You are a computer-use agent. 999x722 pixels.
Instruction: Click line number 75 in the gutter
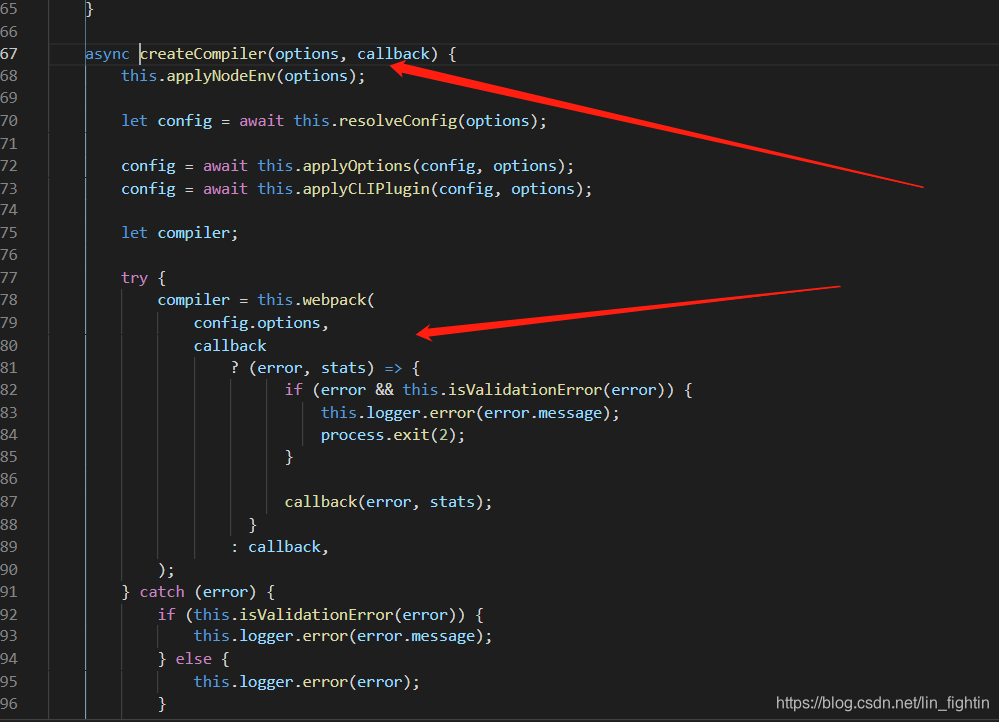coord(9,233)
